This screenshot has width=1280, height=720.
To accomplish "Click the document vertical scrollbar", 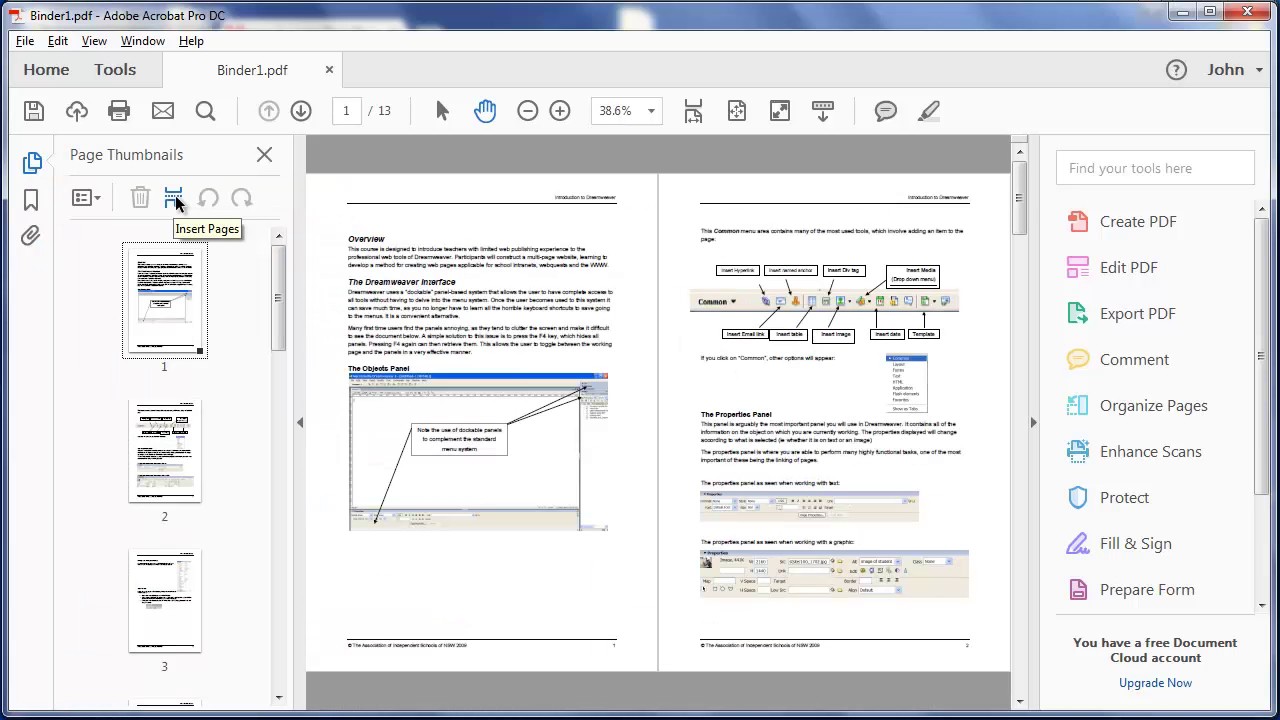I will (x=1019, y=198).
